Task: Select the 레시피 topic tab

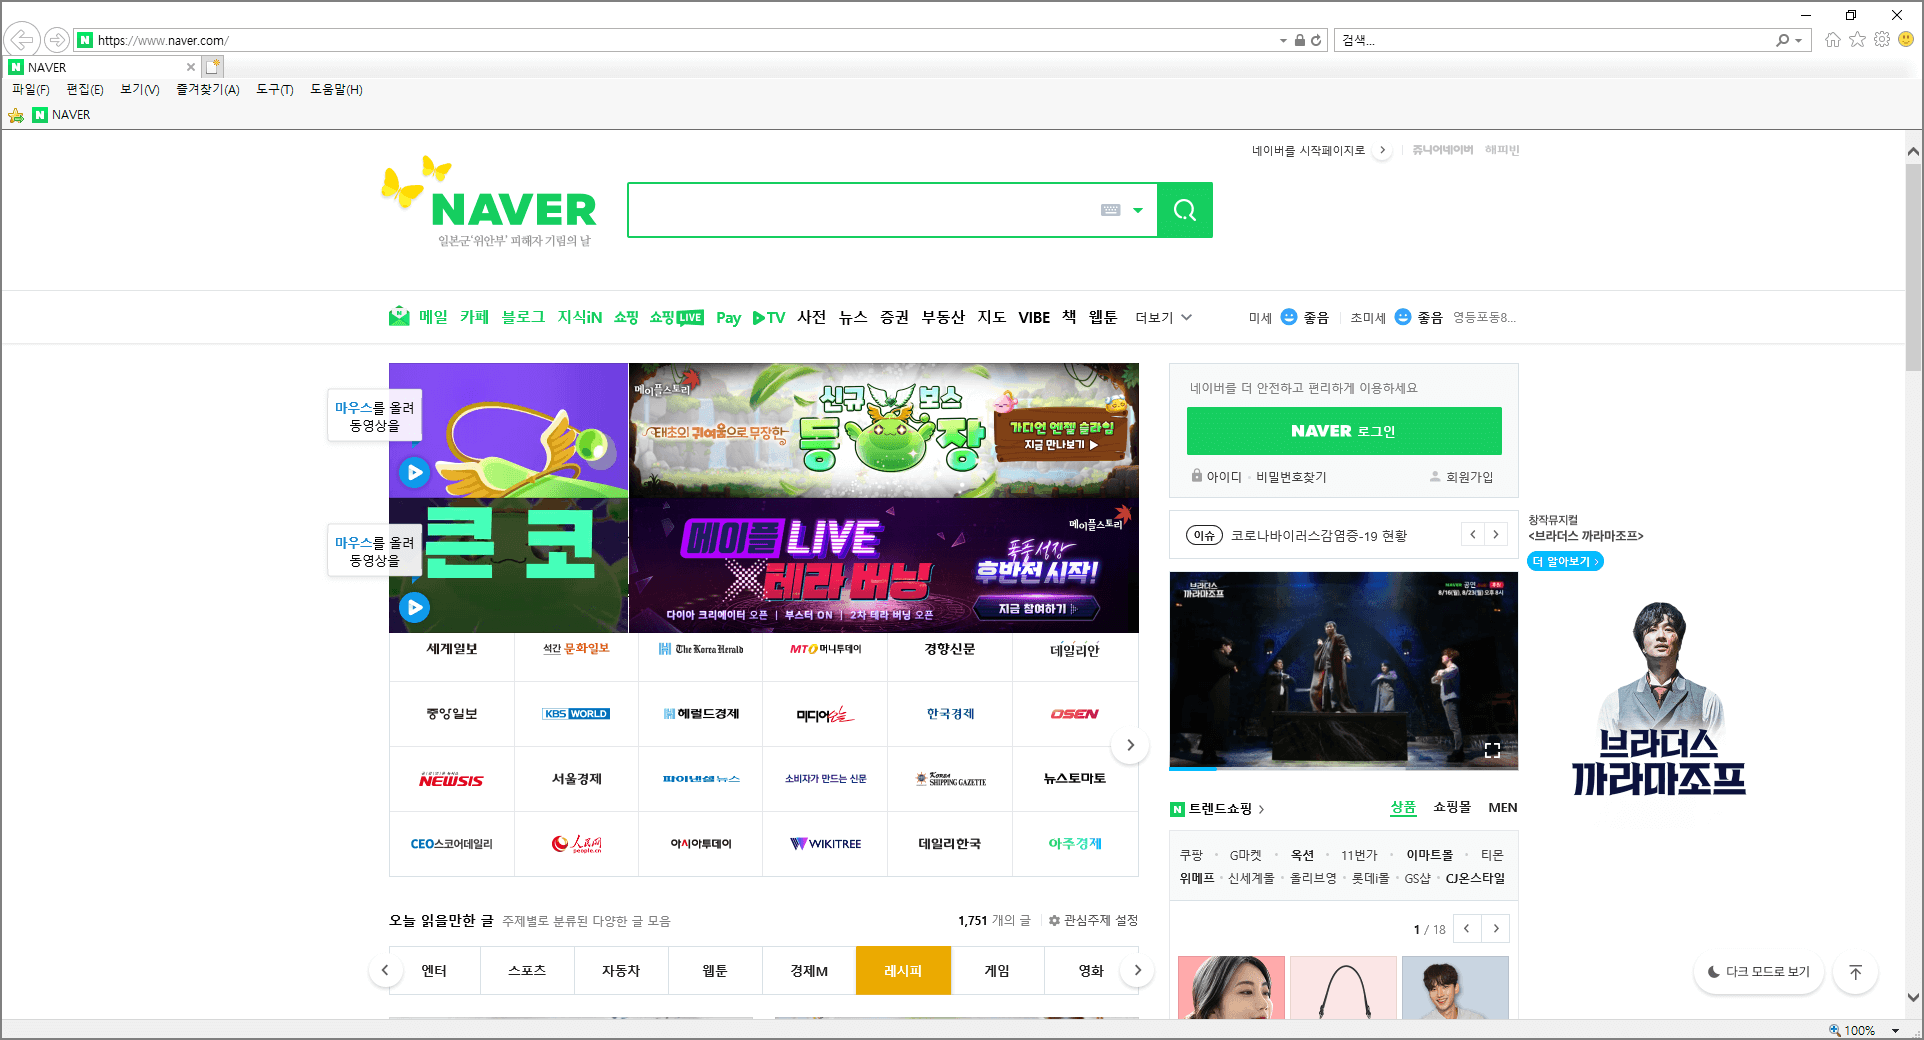Action: (903, 971)
